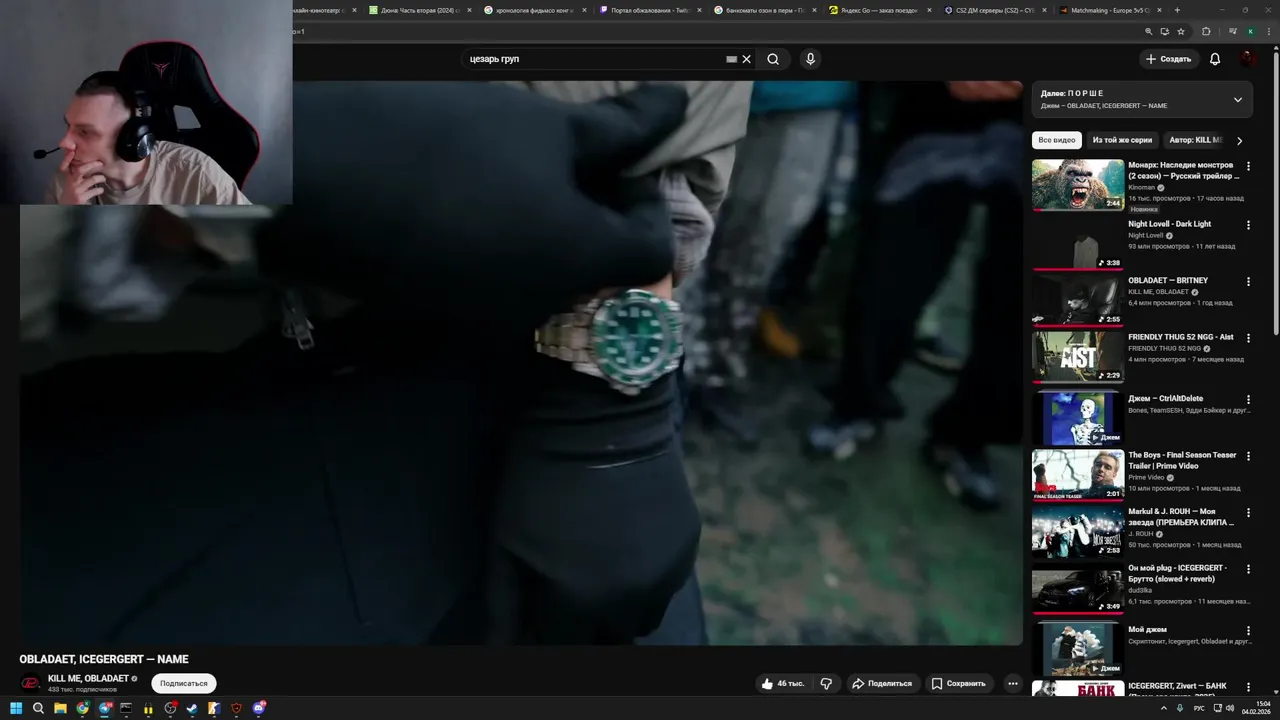Show more filter chips with right arrow
This screenshot has width=1280, height=720.
[1239, 141]
